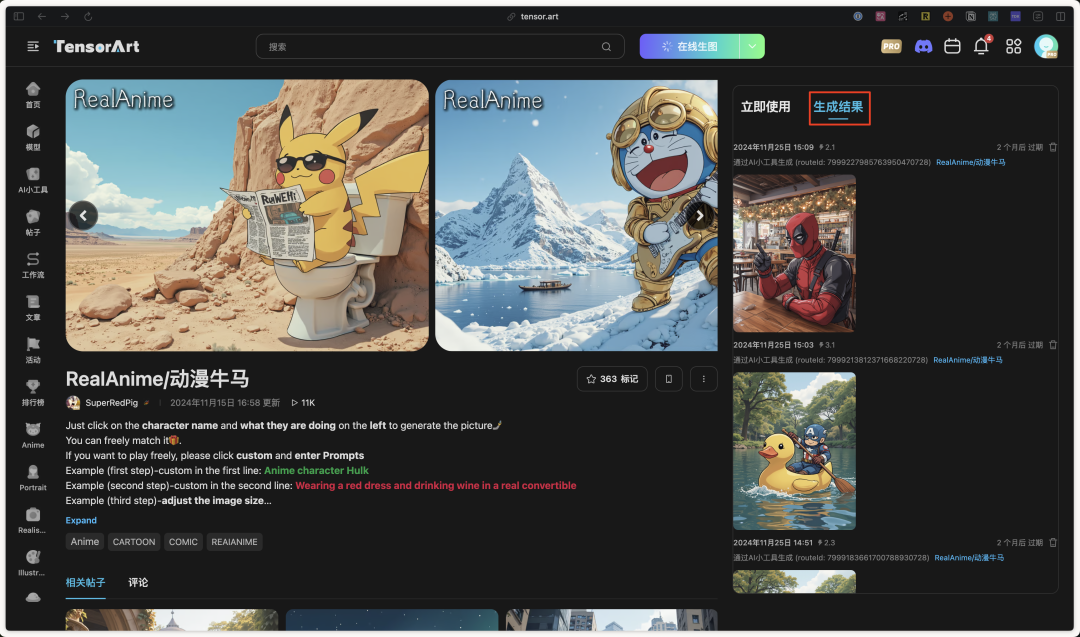The width and height of the screenshot is (1080, 637).
Task: Open the notifications bell
Action: (x=982, y=46)
